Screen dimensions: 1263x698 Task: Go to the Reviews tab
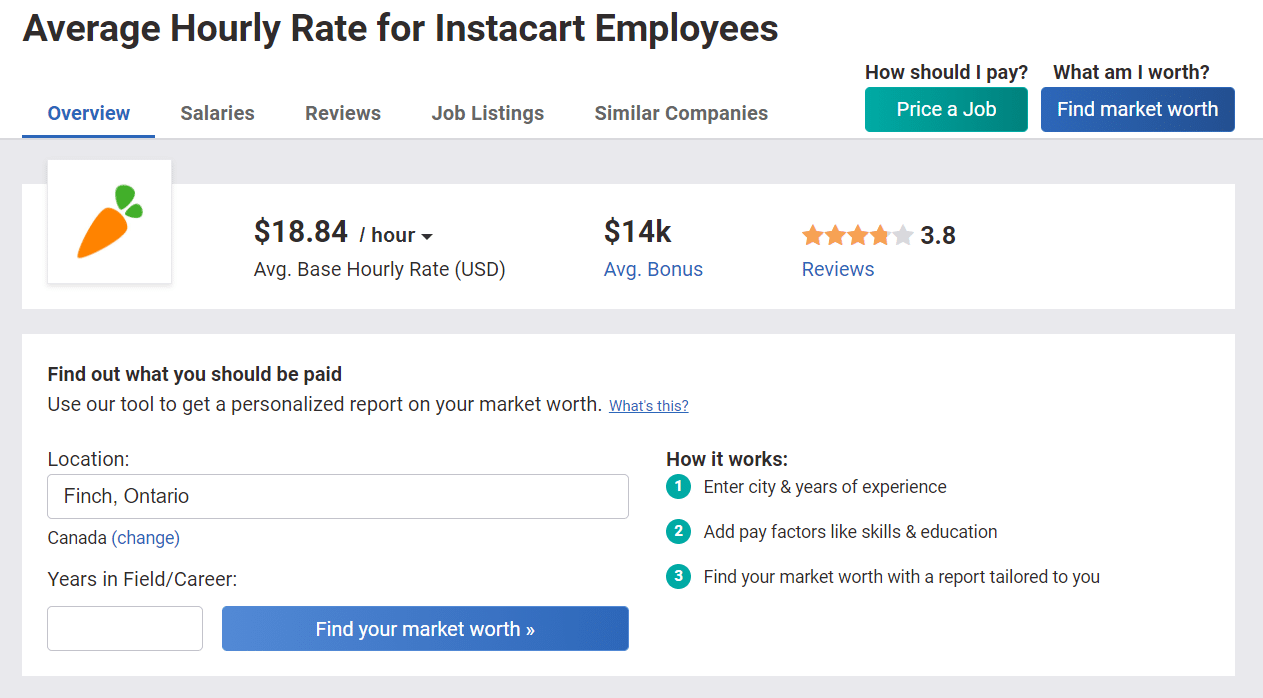click(x=343, y=113)
